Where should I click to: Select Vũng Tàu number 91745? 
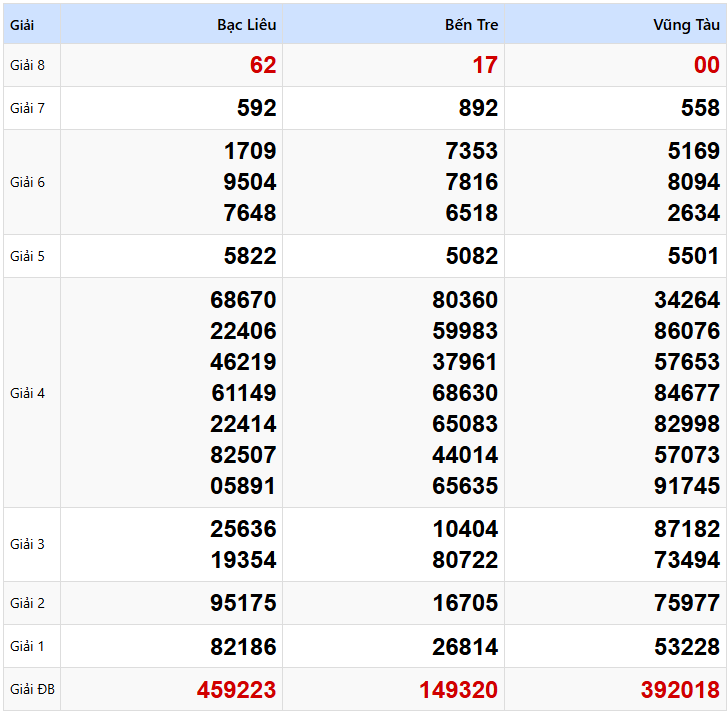coord(687,486)
